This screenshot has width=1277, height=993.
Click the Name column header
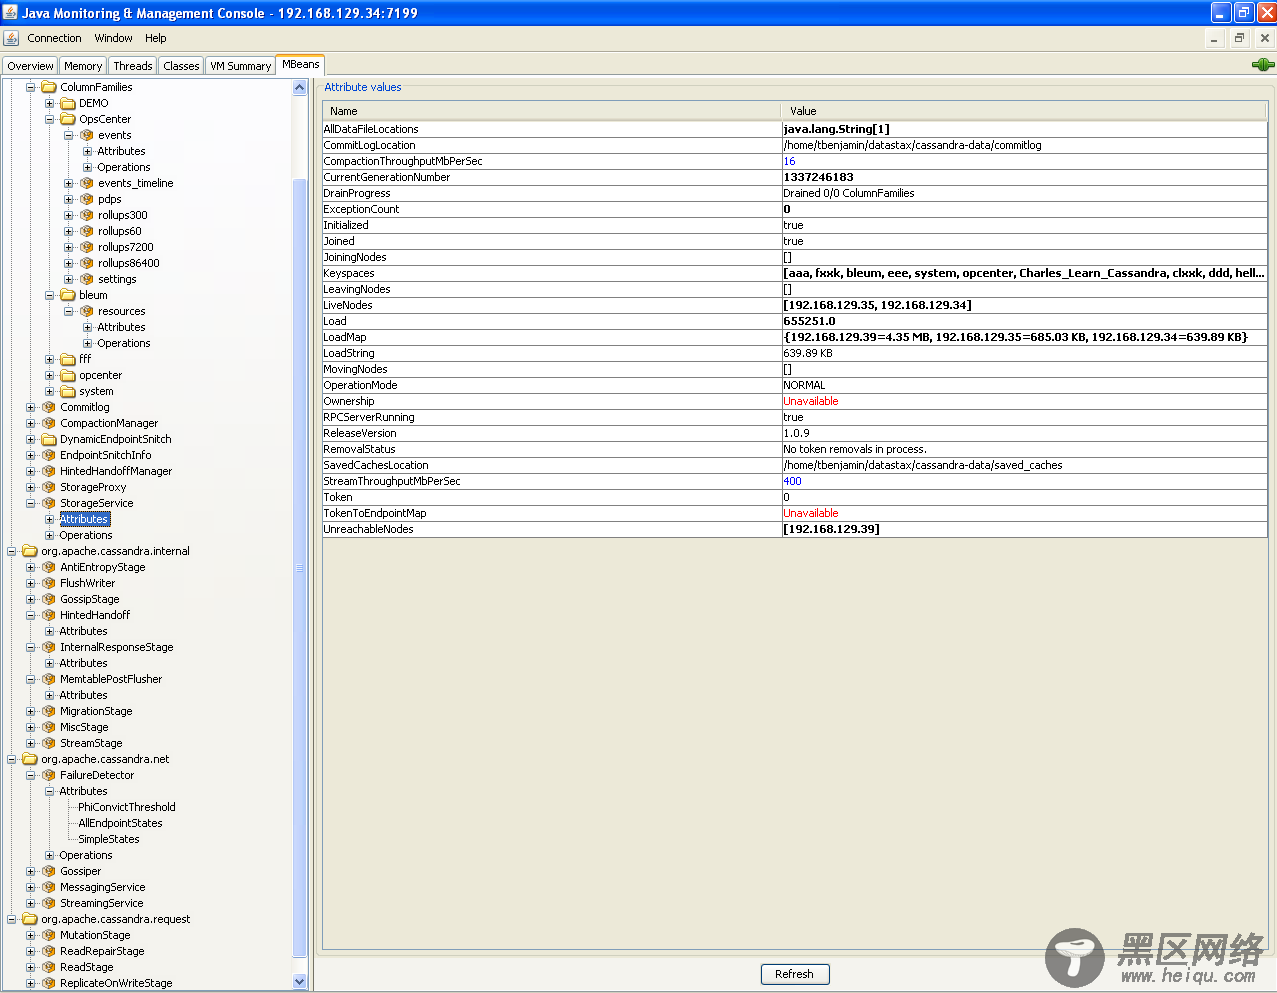551,111
